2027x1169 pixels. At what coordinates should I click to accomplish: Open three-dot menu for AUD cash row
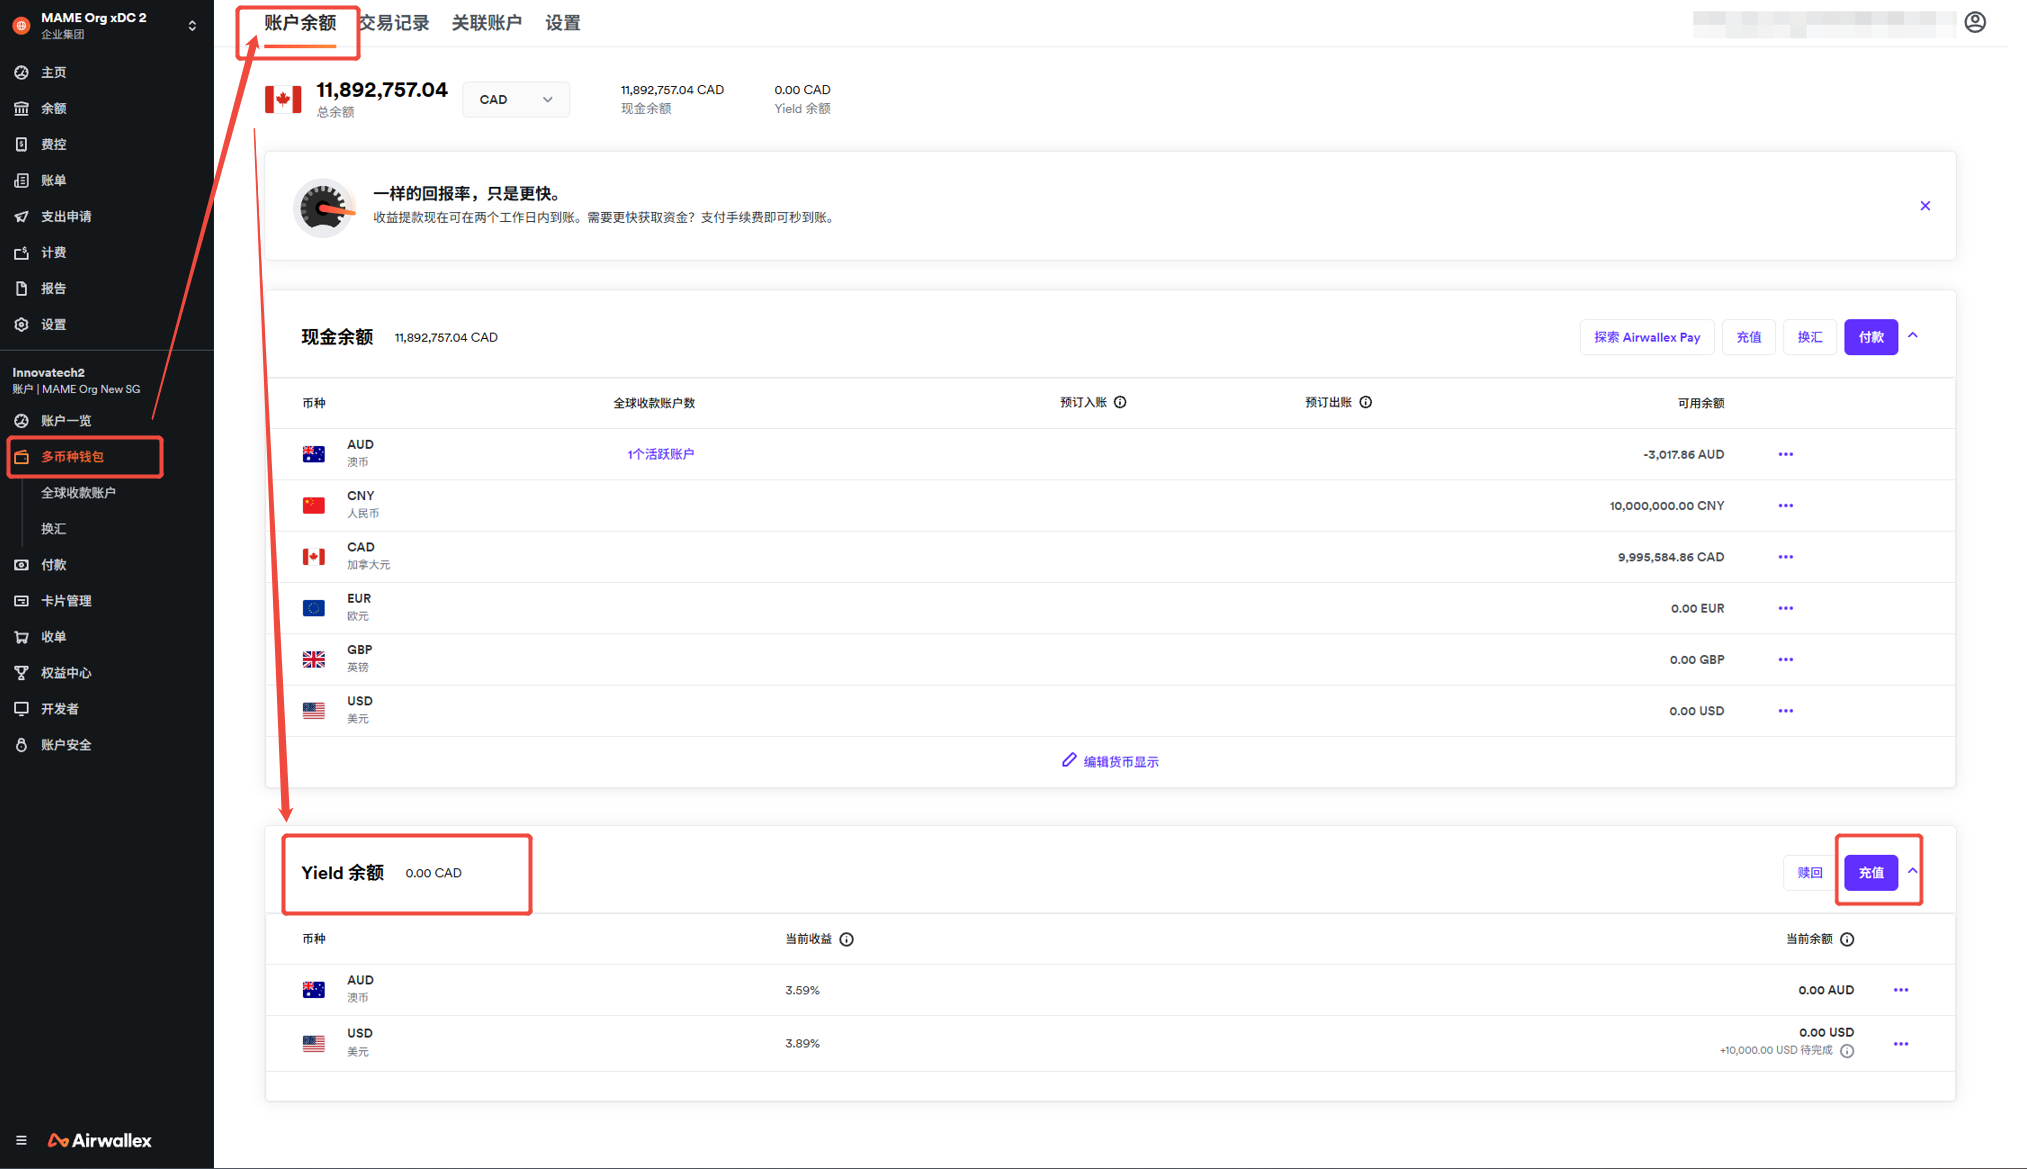(1785, 455)
